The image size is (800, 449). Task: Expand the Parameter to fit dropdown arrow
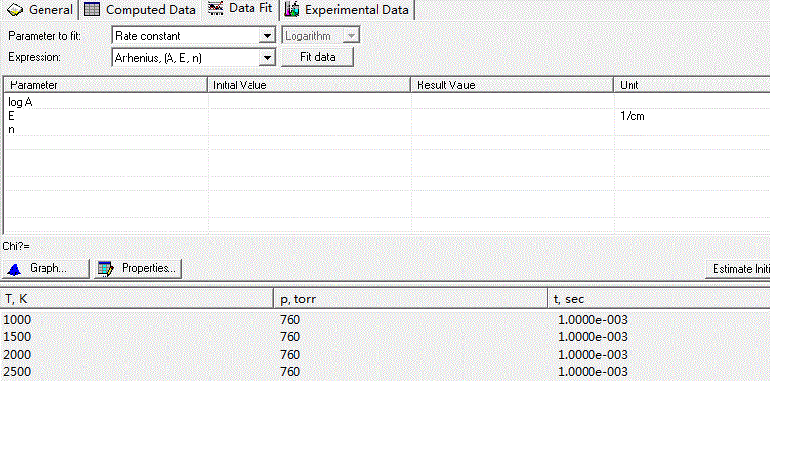click(x=267, y=36)
